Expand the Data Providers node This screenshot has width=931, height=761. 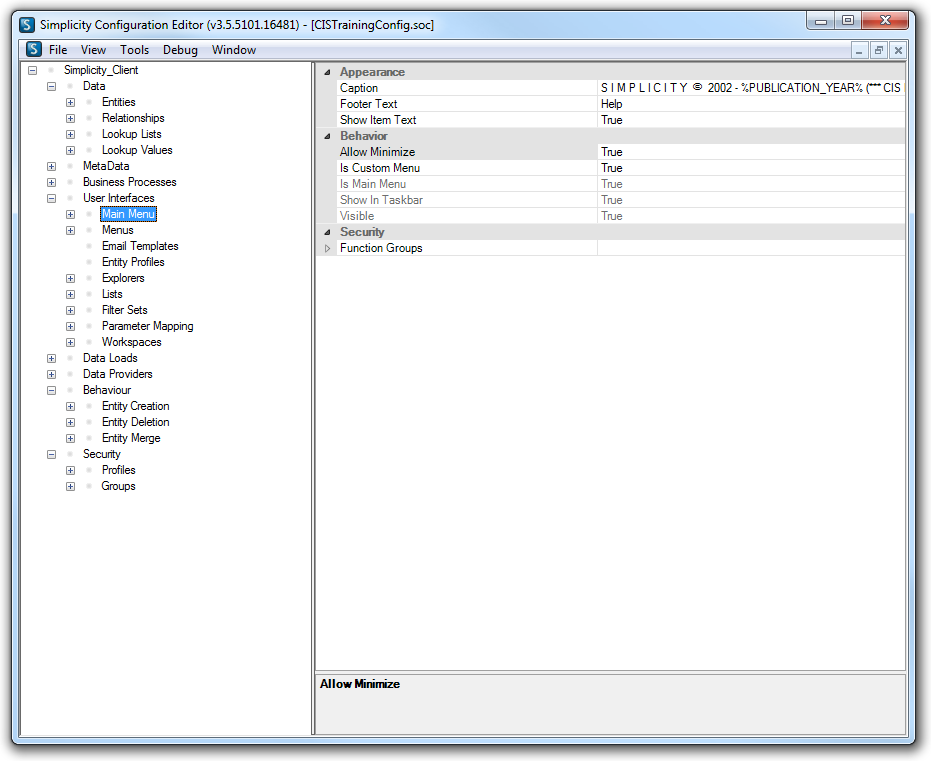(x=52, y=375)
